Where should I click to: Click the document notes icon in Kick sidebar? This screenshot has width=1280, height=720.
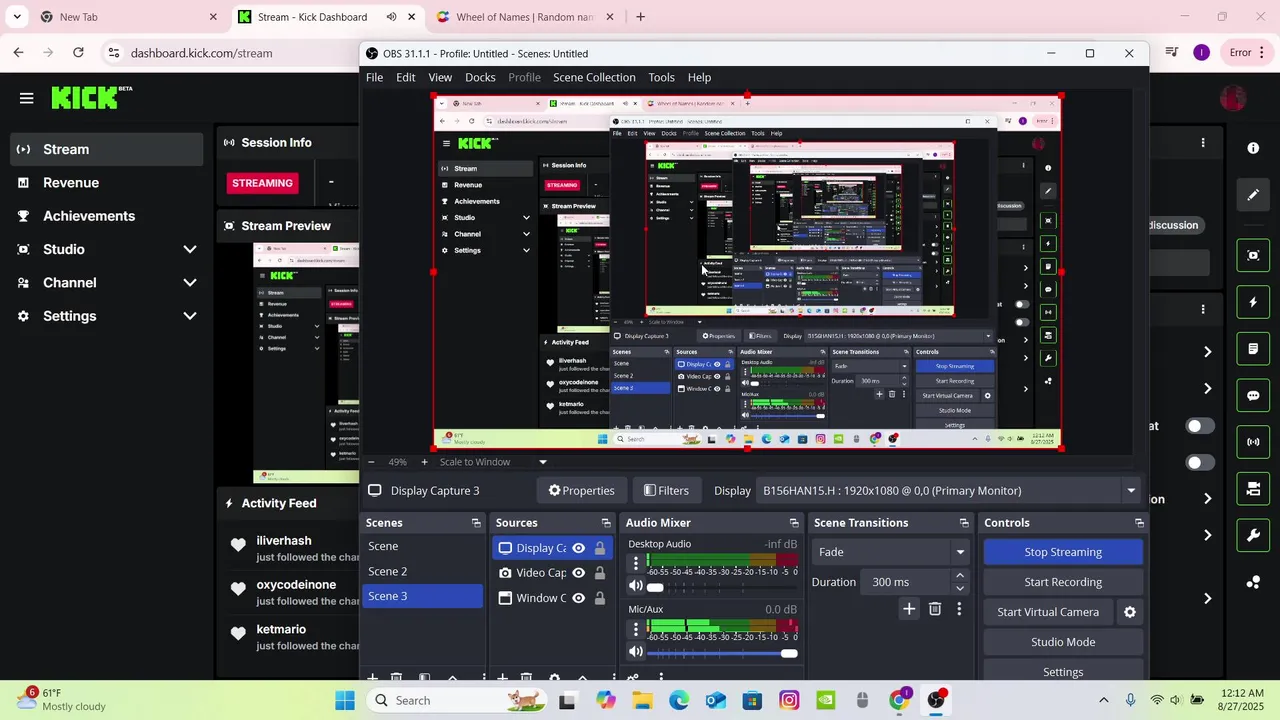tap(1253, 349)
